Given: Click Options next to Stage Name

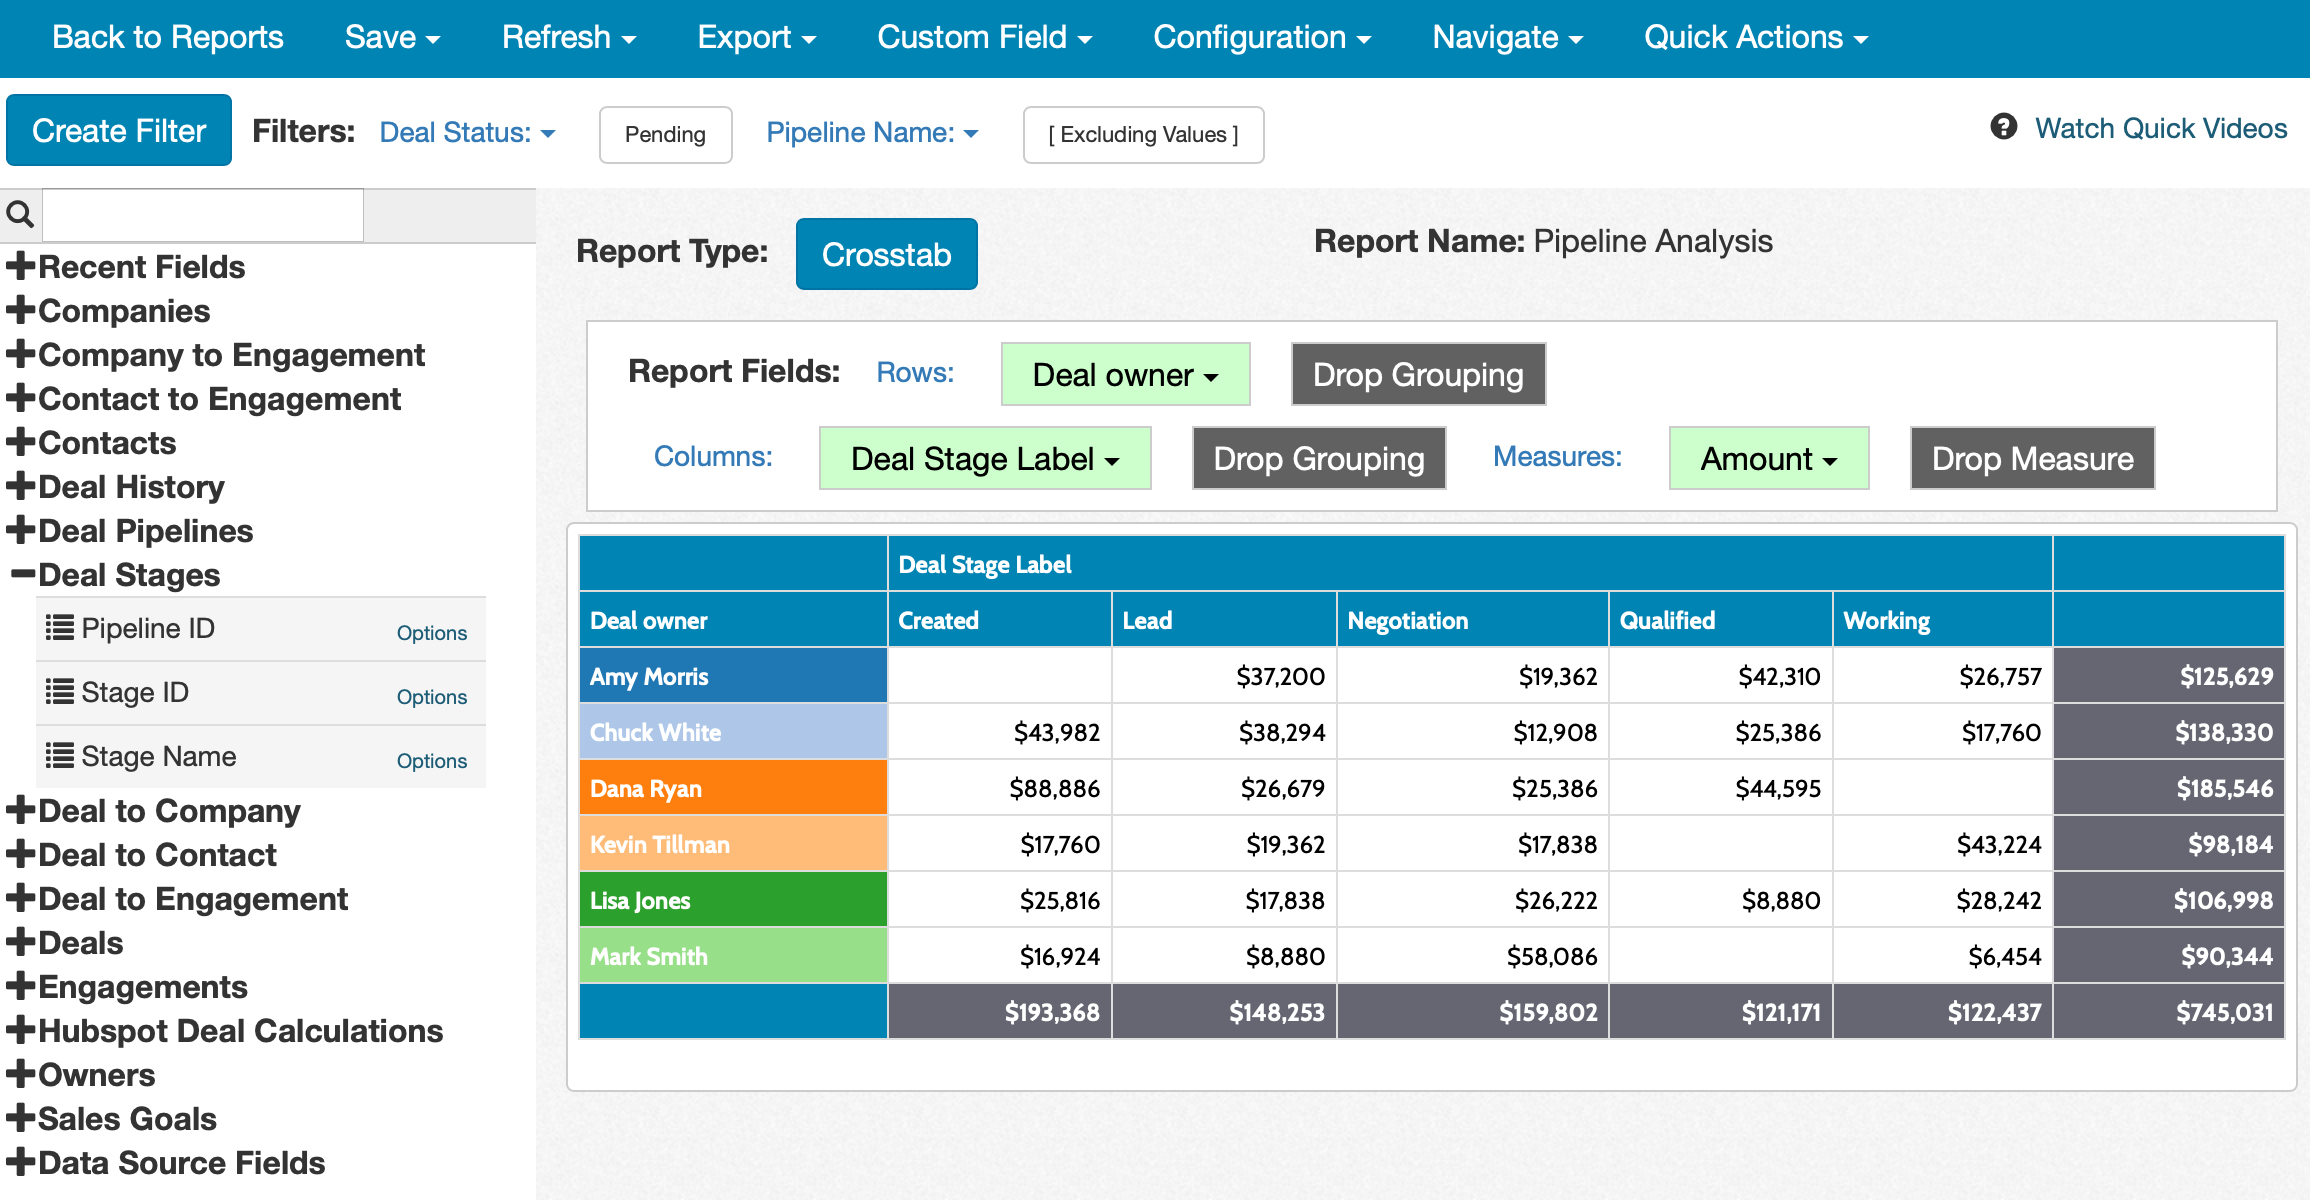Looking at the screenshot, I should (x=431, y=760).
